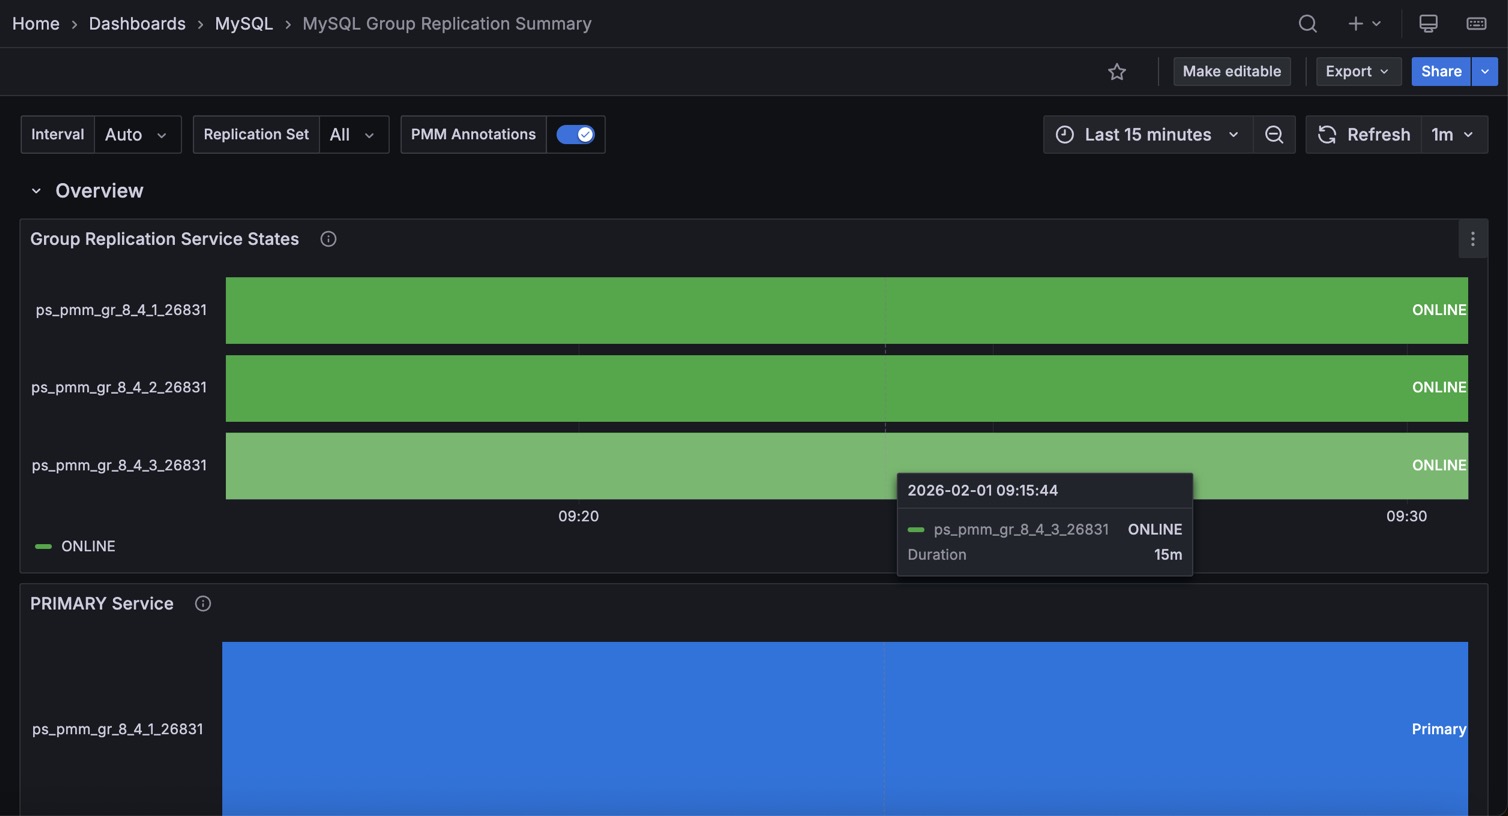Disable the PMM Annotations toggle

[x=575, y=134]
